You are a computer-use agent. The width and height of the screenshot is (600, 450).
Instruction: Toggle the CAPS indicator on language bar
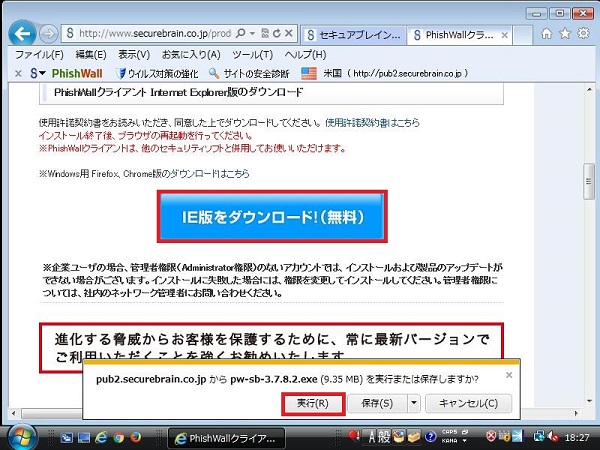tap(450, 432)
